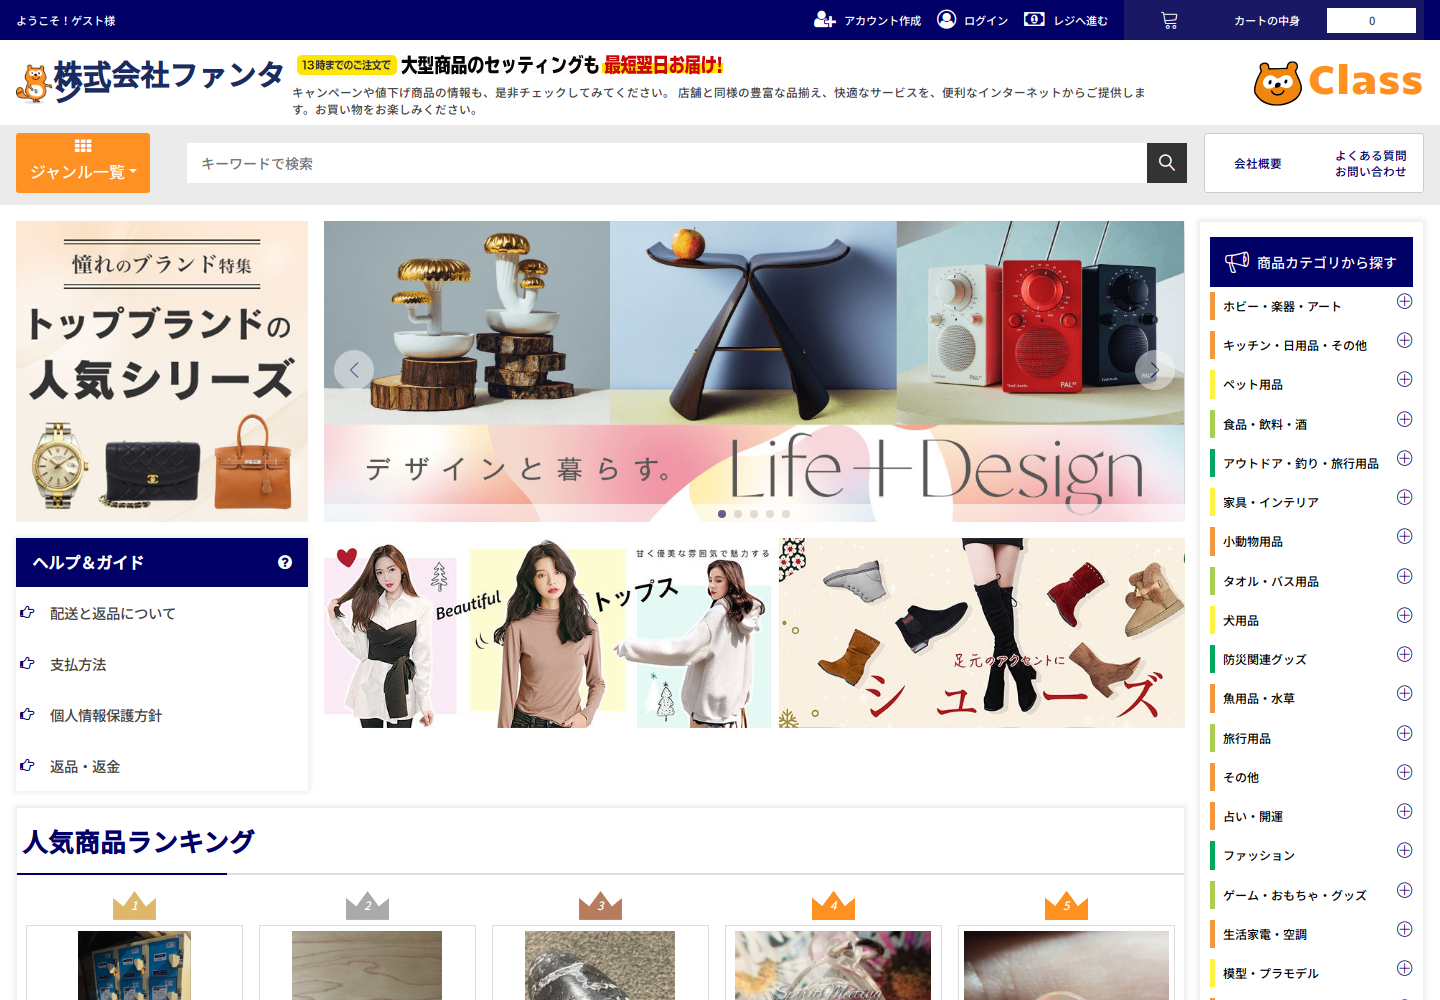This screenshot has height=1000, width=1440.
Task: Go to next carousel slide
Action: coord(1154,370)
